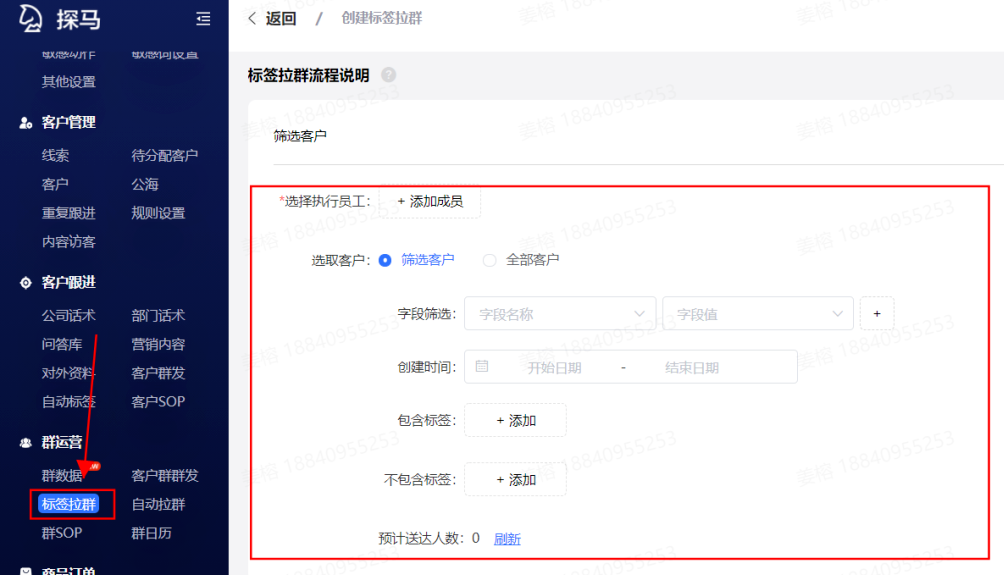Select the 筛选客户 radio option
This screenshot has width=1004, height=575.
coord(385,260)
